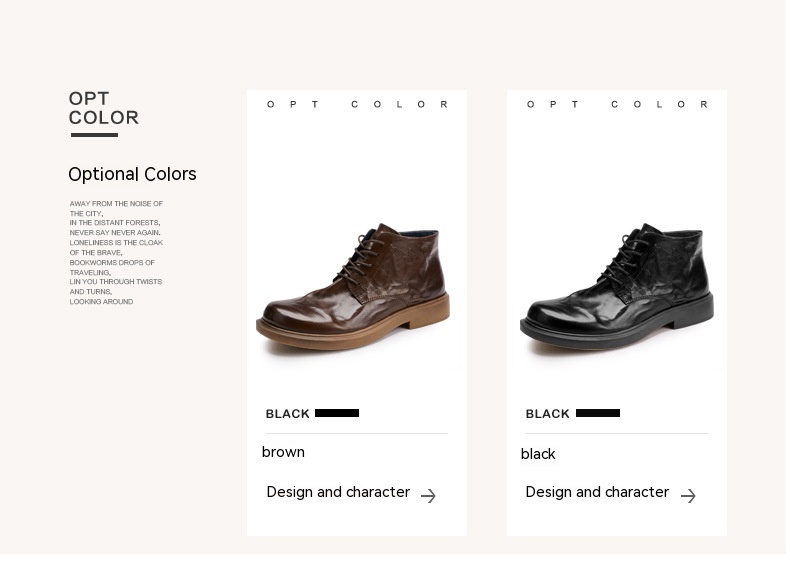Click the bold BLACK label in the brown boot card

click(288, 414)
